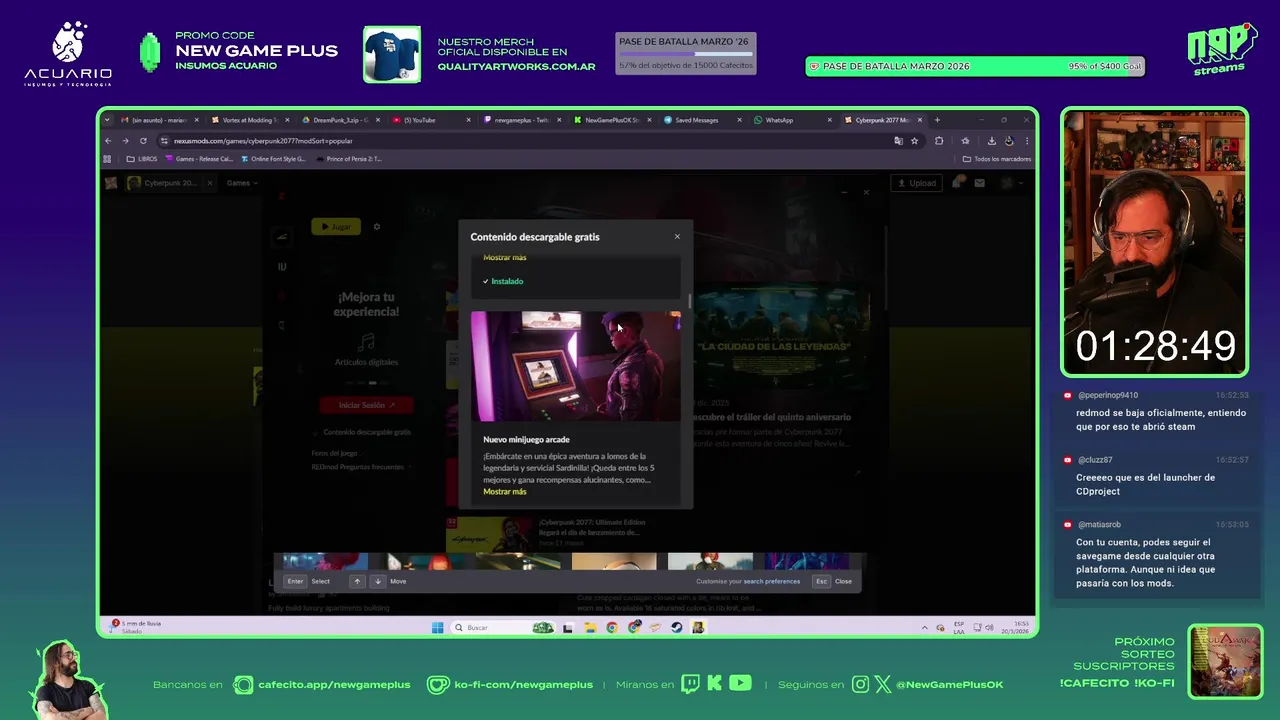Open a new browser tab with plus
Screen dimensions: 1280x720
click(x=937, y=120)
